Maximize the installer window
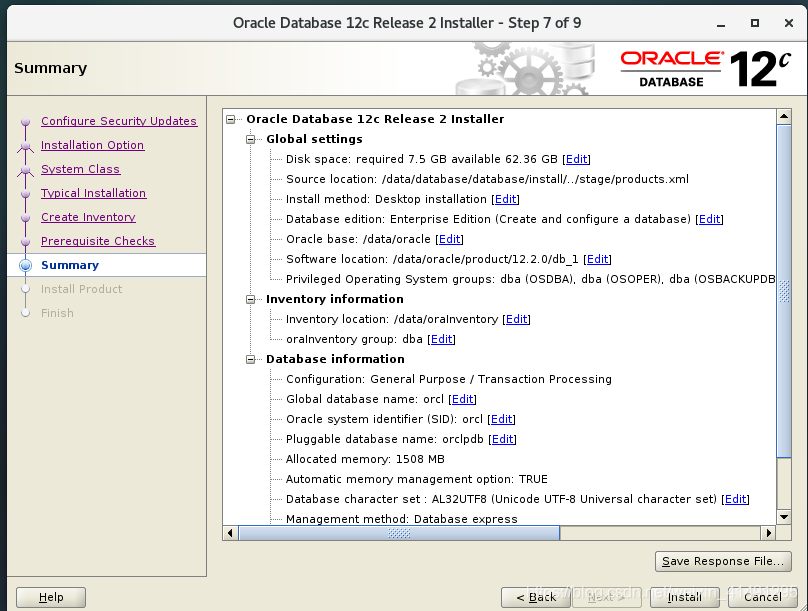Viewport: 808px width, 611px height. (755, 23)
